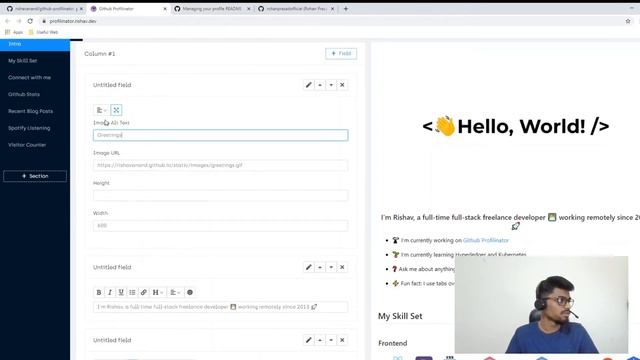Switch to the first GitHub repository browser tab
640x360 pixels.
(x=44, y=9)
